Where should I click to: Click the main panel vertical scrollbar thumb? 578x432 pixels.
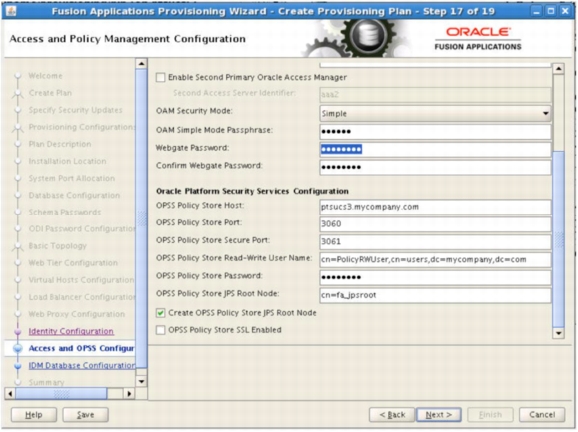pyautogui.click(x=559, y=239)
